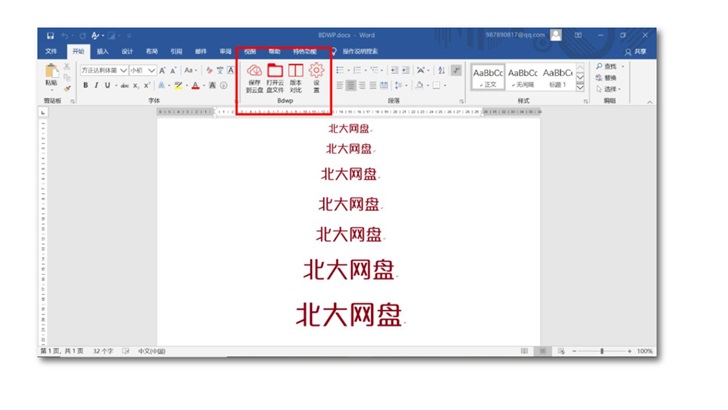Screen dimensions: 728x410
Task: Collapse the ribbon with the chevron
Action: (x=650, y=102)
